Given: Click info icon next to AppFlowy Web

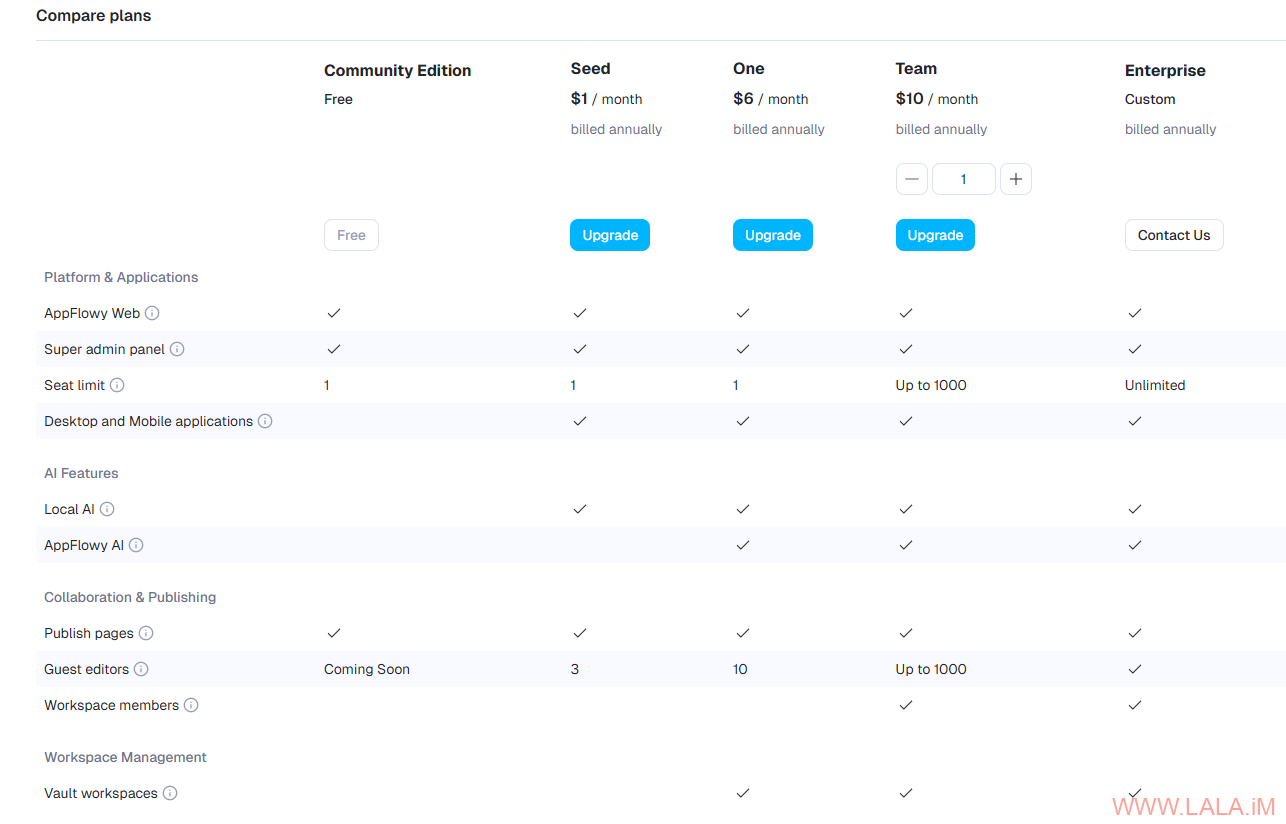Looking at the screenshot, I should (152, 313).
